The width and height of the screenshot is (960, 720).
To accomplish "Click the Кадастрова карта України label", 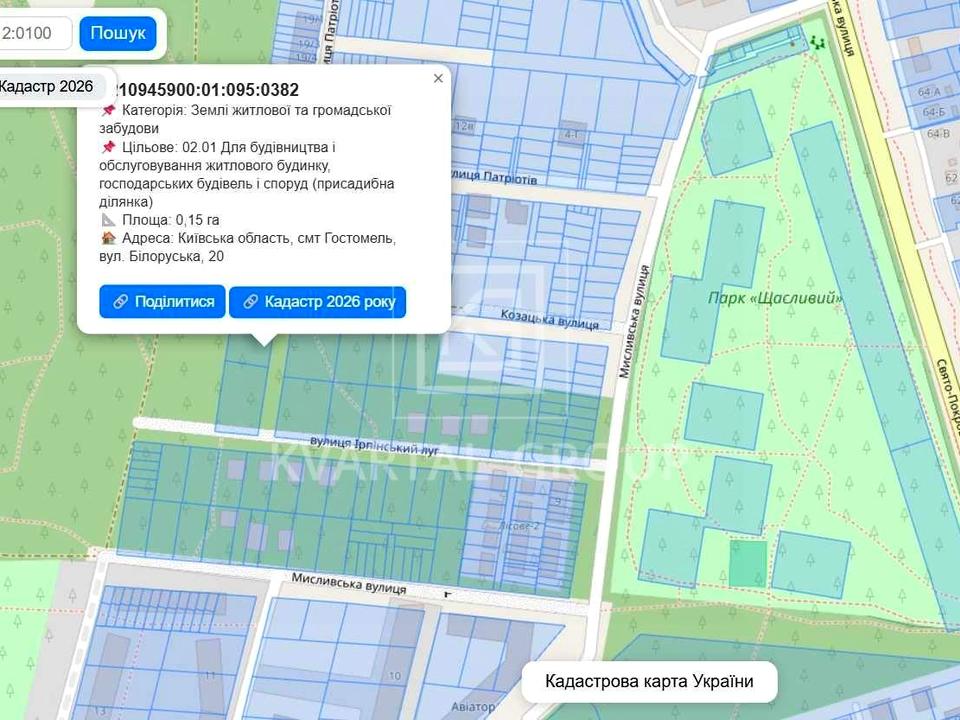I will [x=648, y=682].
